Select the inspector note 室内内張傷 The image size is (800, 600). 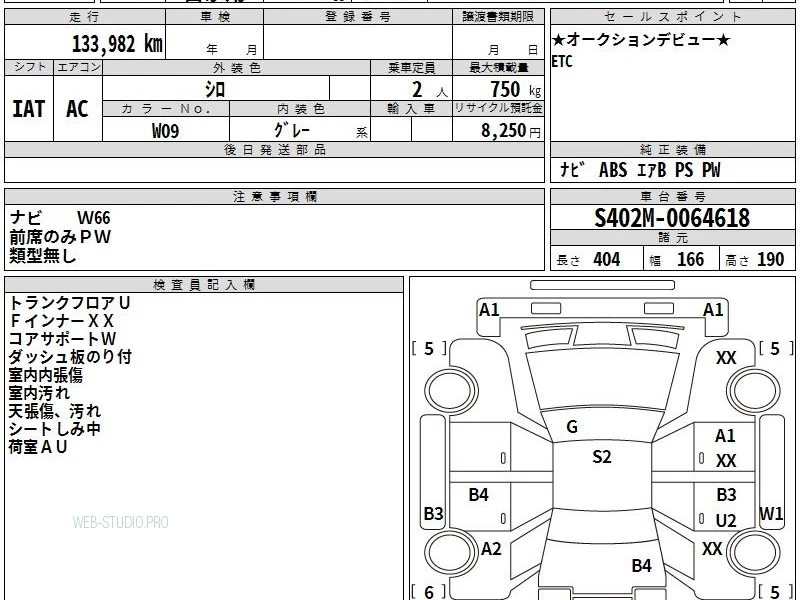click(x=45, y=375)
